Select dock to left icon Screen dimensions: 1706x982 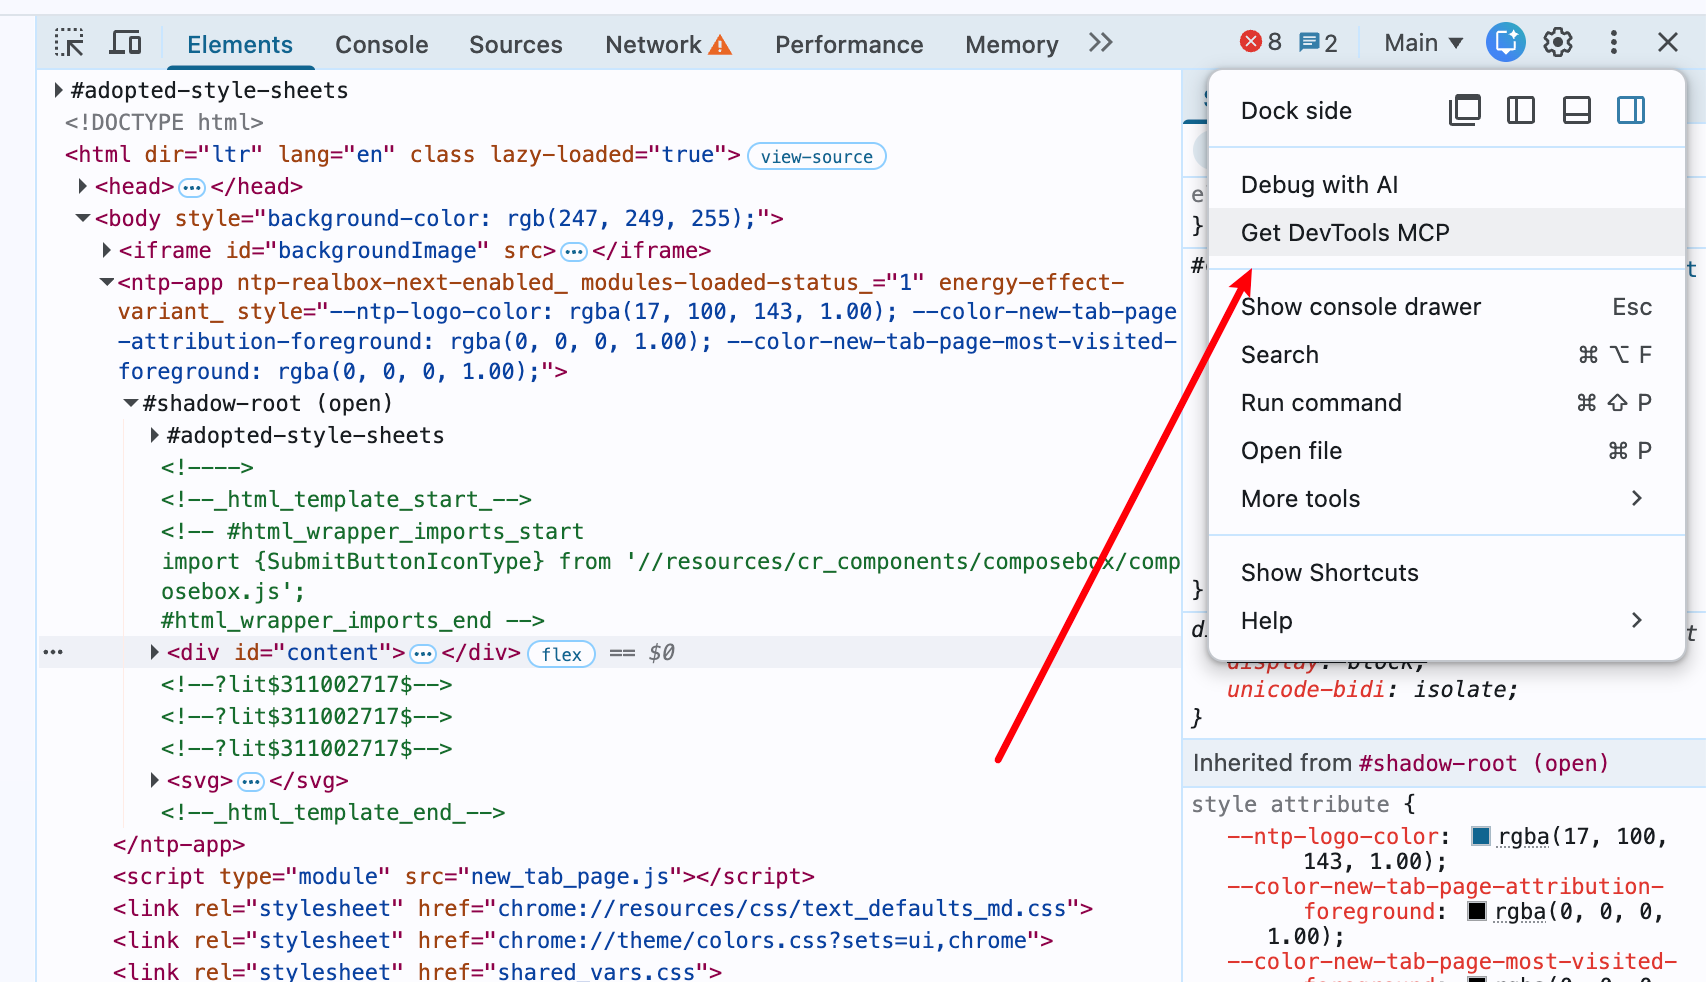click(x=1521, y=110)
